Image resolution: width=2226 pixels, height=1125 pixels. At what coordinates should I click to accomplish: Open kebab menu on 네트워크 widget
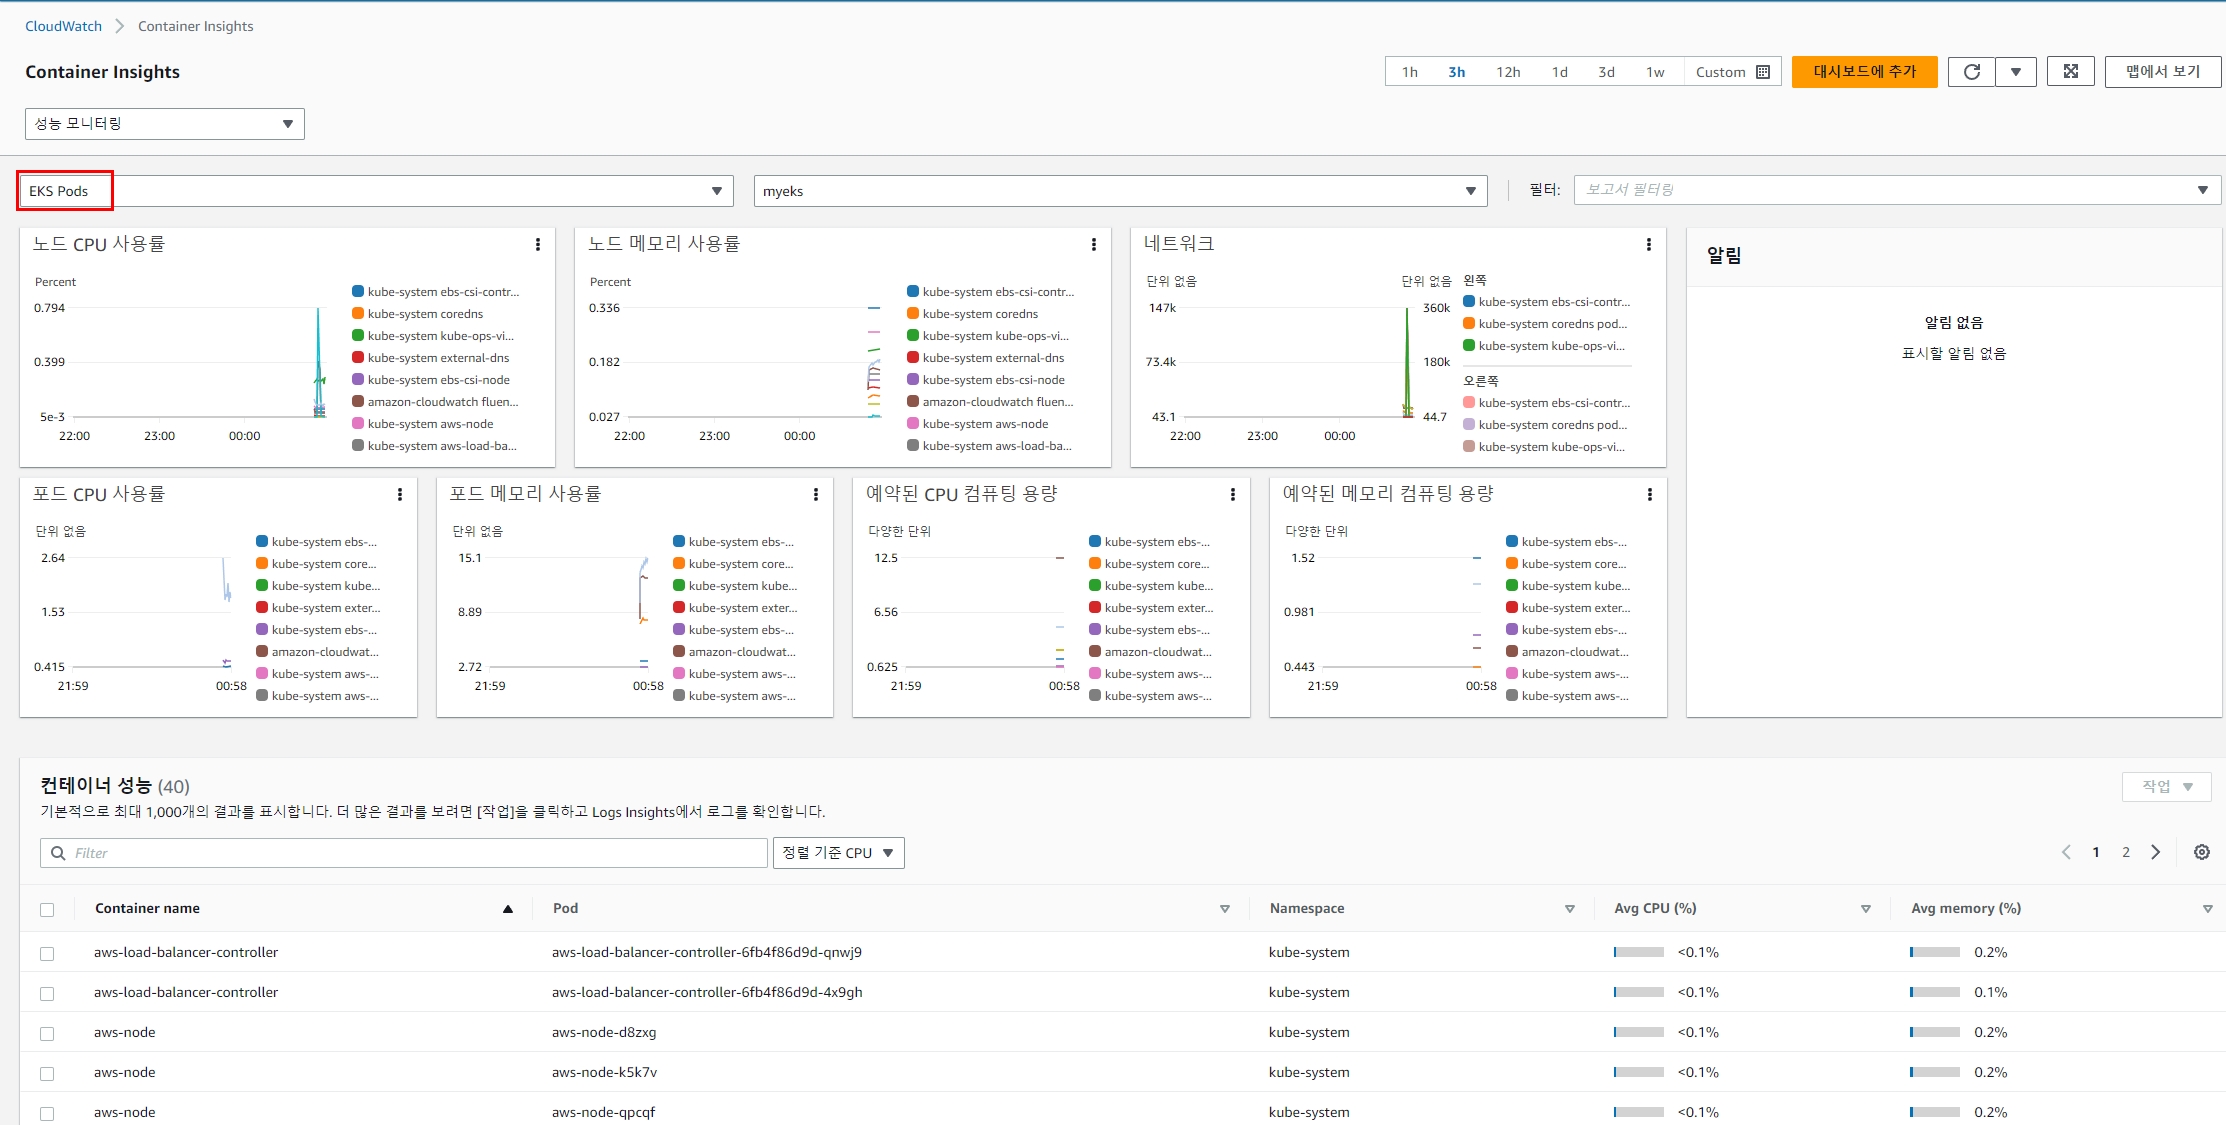(x=1648, y=244)
